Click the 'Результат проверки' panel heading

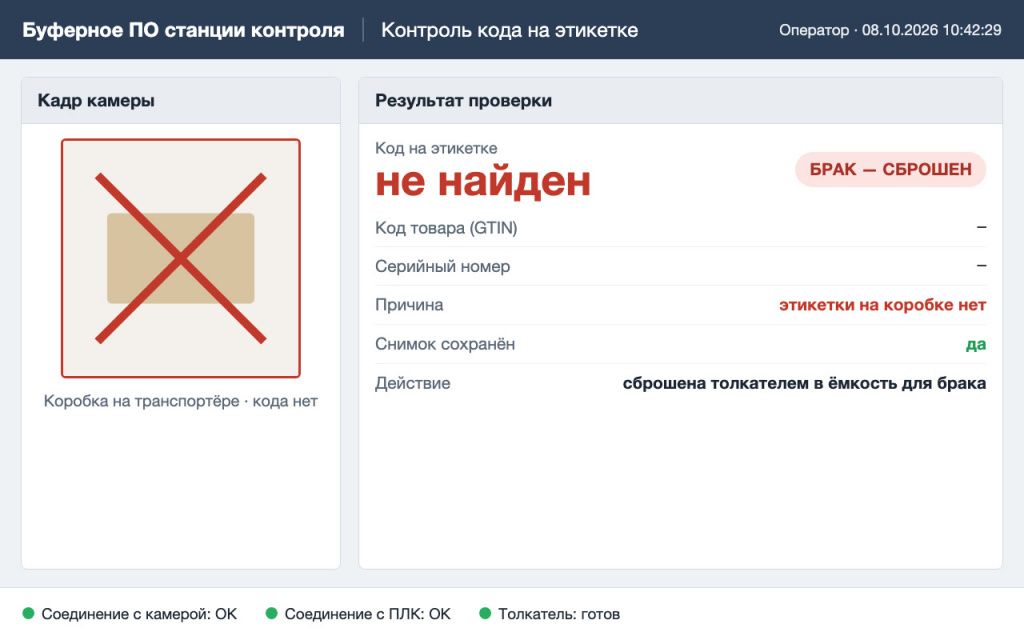(464, 101)
